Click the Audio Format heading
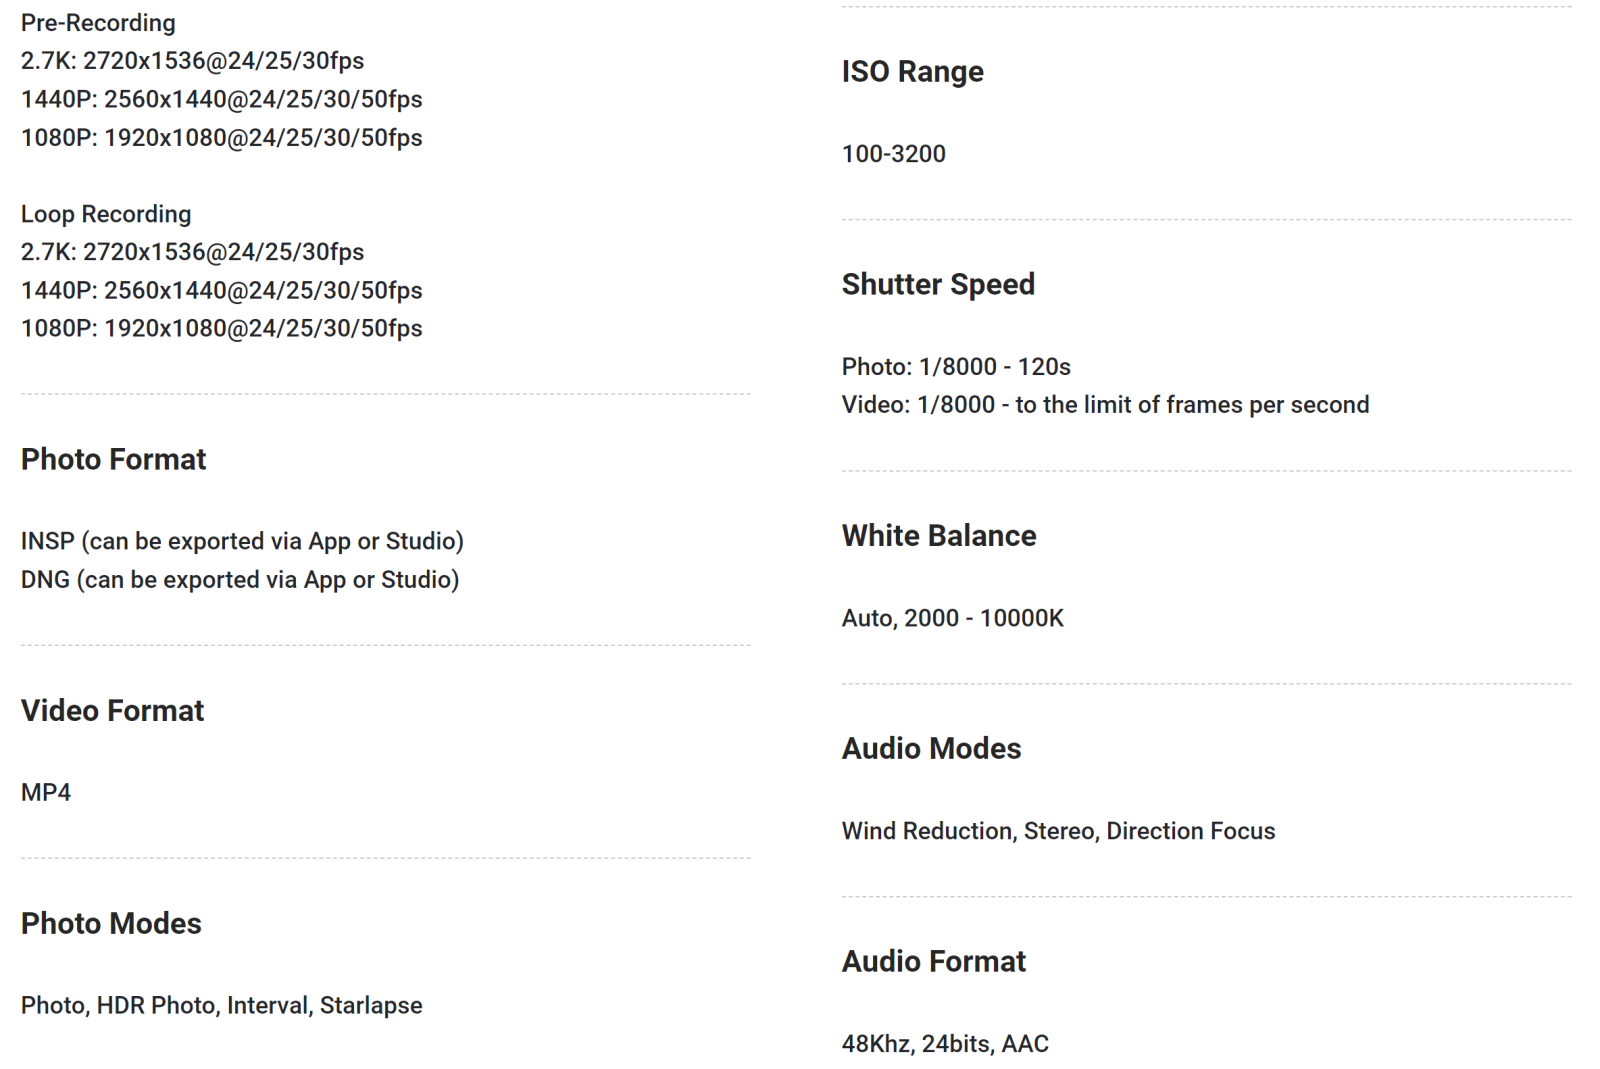Screen dimensions: 1600x1069 (x=933, y=961)
